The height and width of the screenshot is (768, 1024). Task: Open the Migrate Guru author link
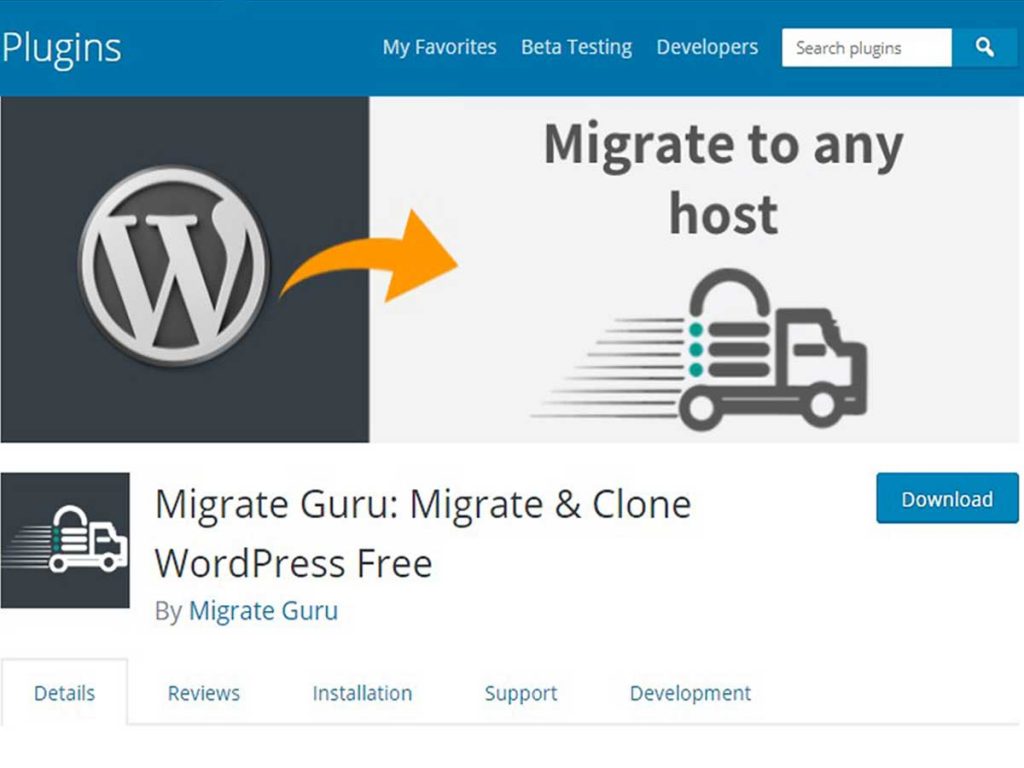[x=263, y=611]
